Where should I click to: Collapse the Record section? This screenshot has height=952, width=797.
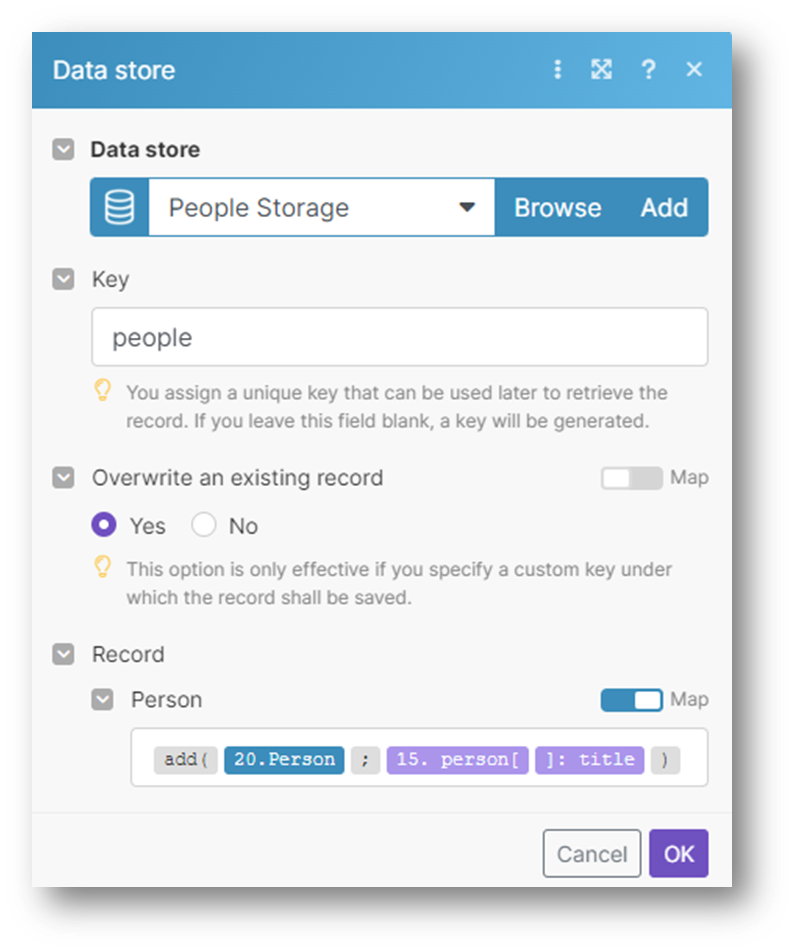click(64, 655)
